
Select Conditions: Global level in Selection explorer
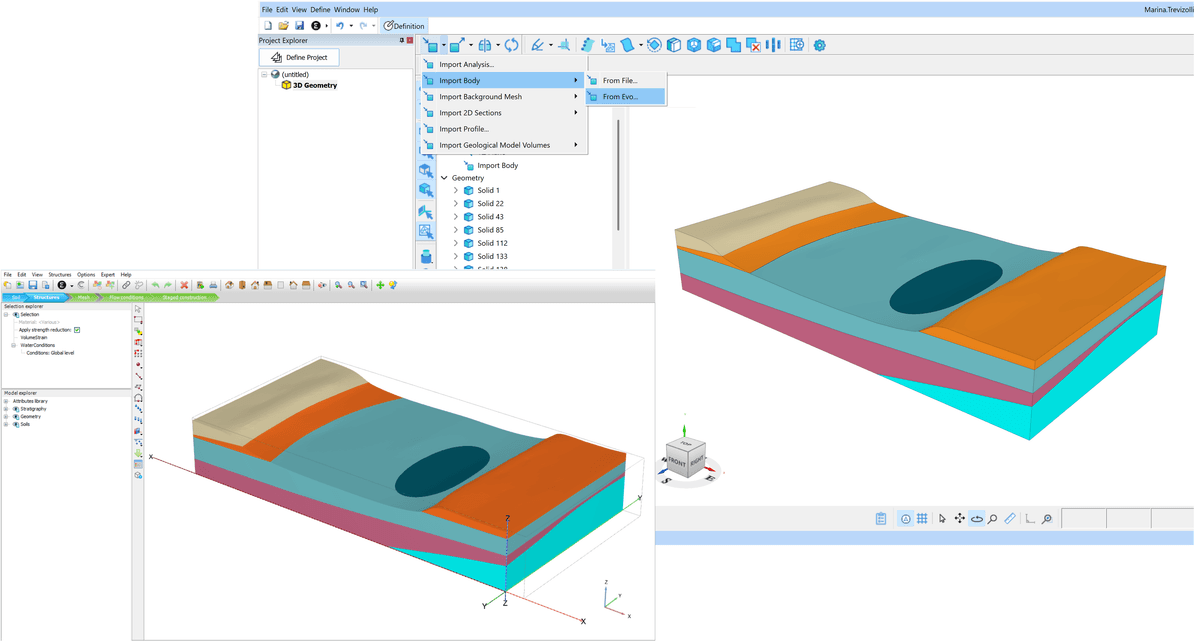point(50,353)
